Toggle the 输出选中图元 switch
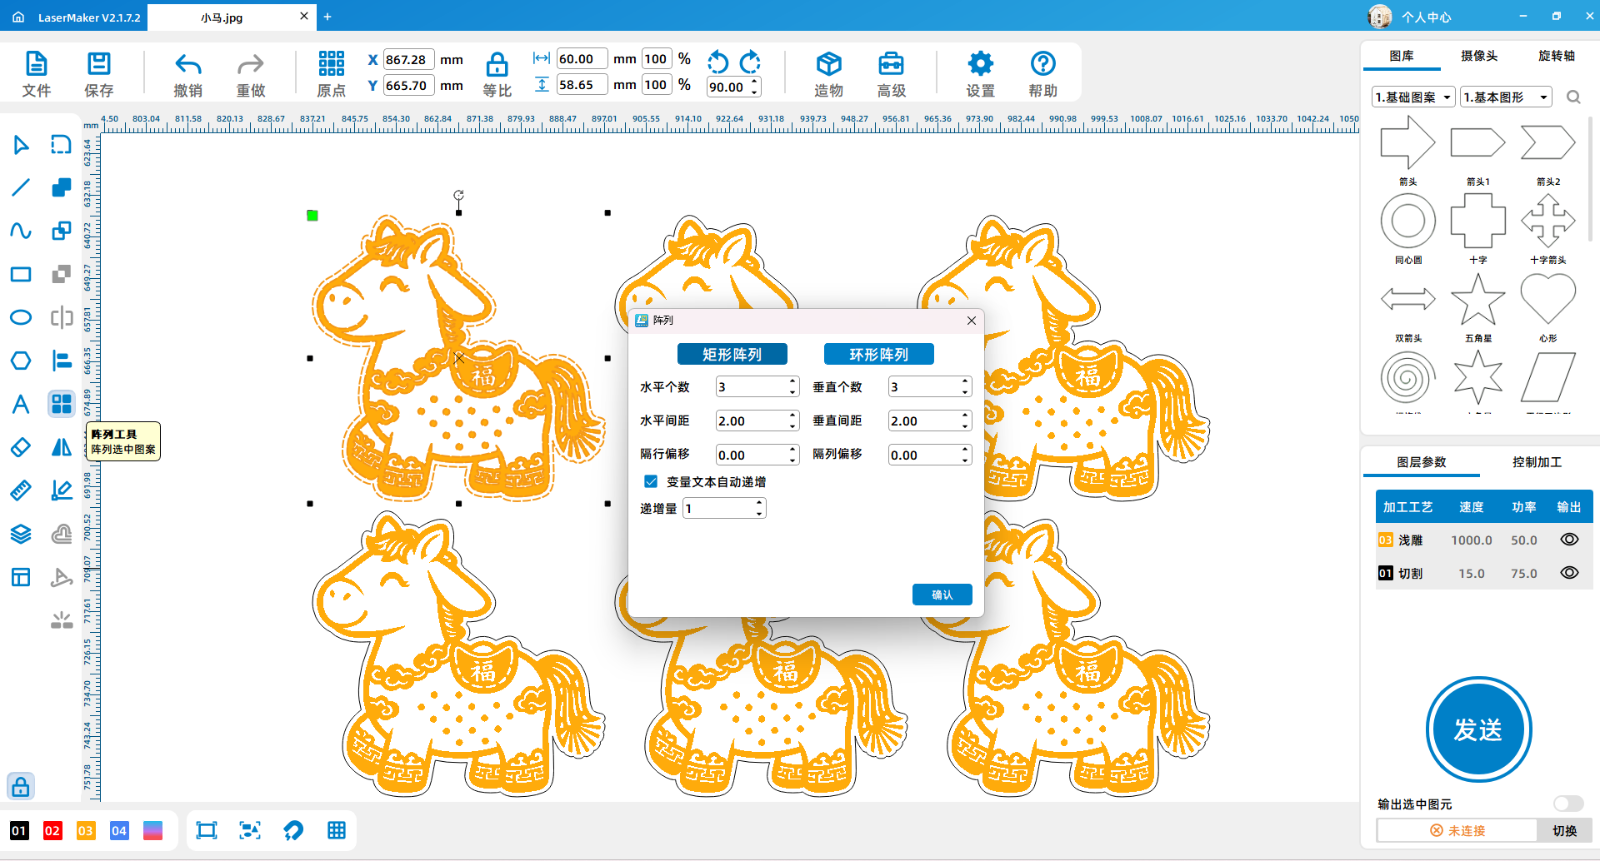 point(1567,804)
